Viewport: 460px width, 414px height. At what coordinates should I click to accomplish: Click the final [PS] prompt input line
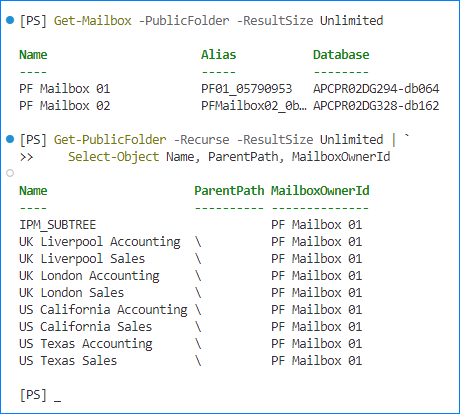(x=40, y=395)
